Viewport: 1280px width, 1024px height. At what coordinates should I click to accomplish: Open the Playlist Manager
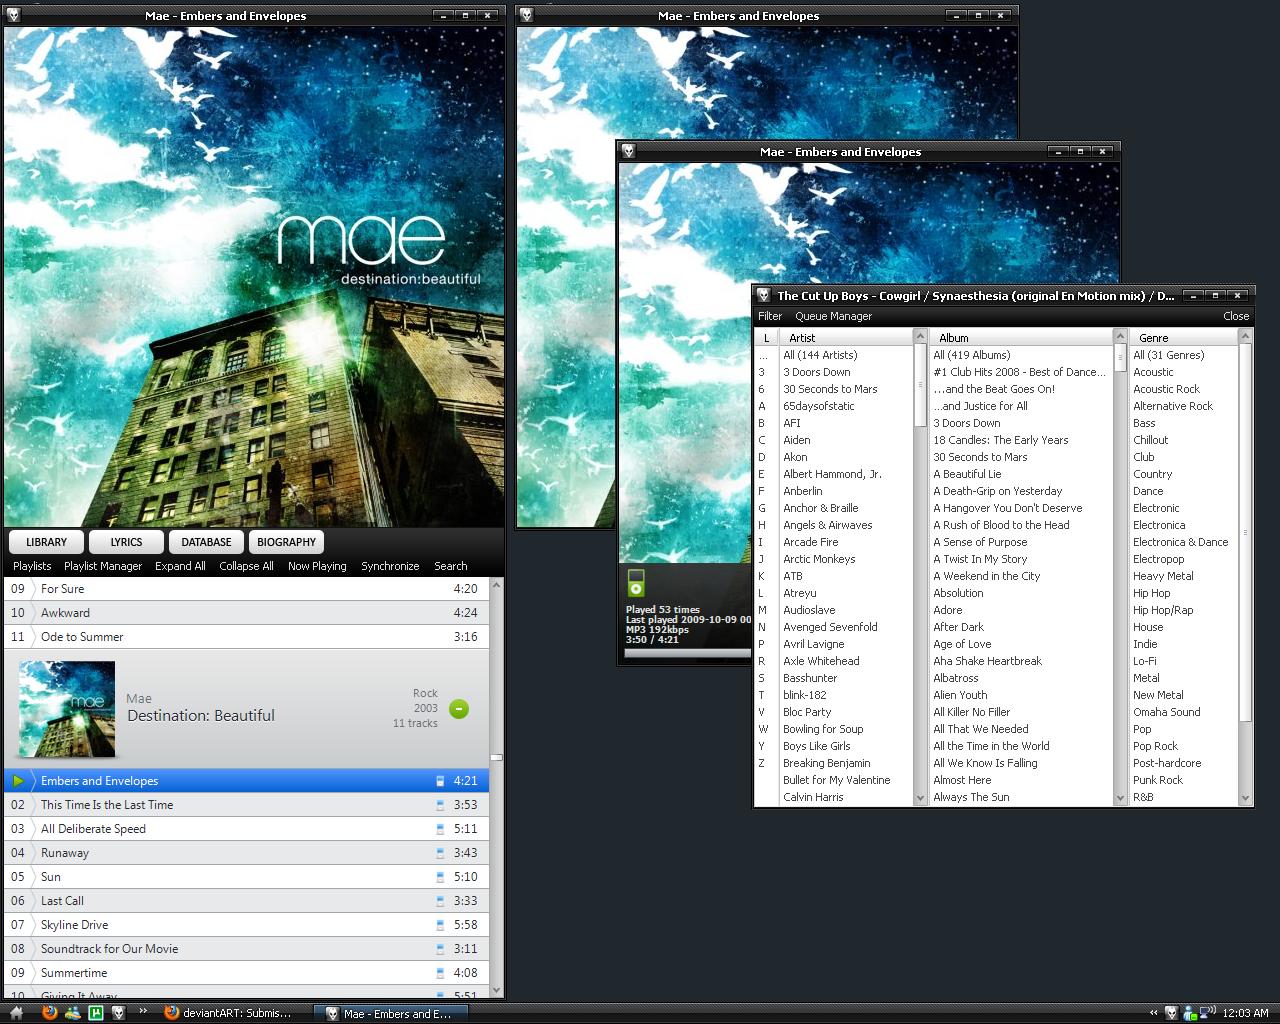pyautogui.click(x=103, y=566)
